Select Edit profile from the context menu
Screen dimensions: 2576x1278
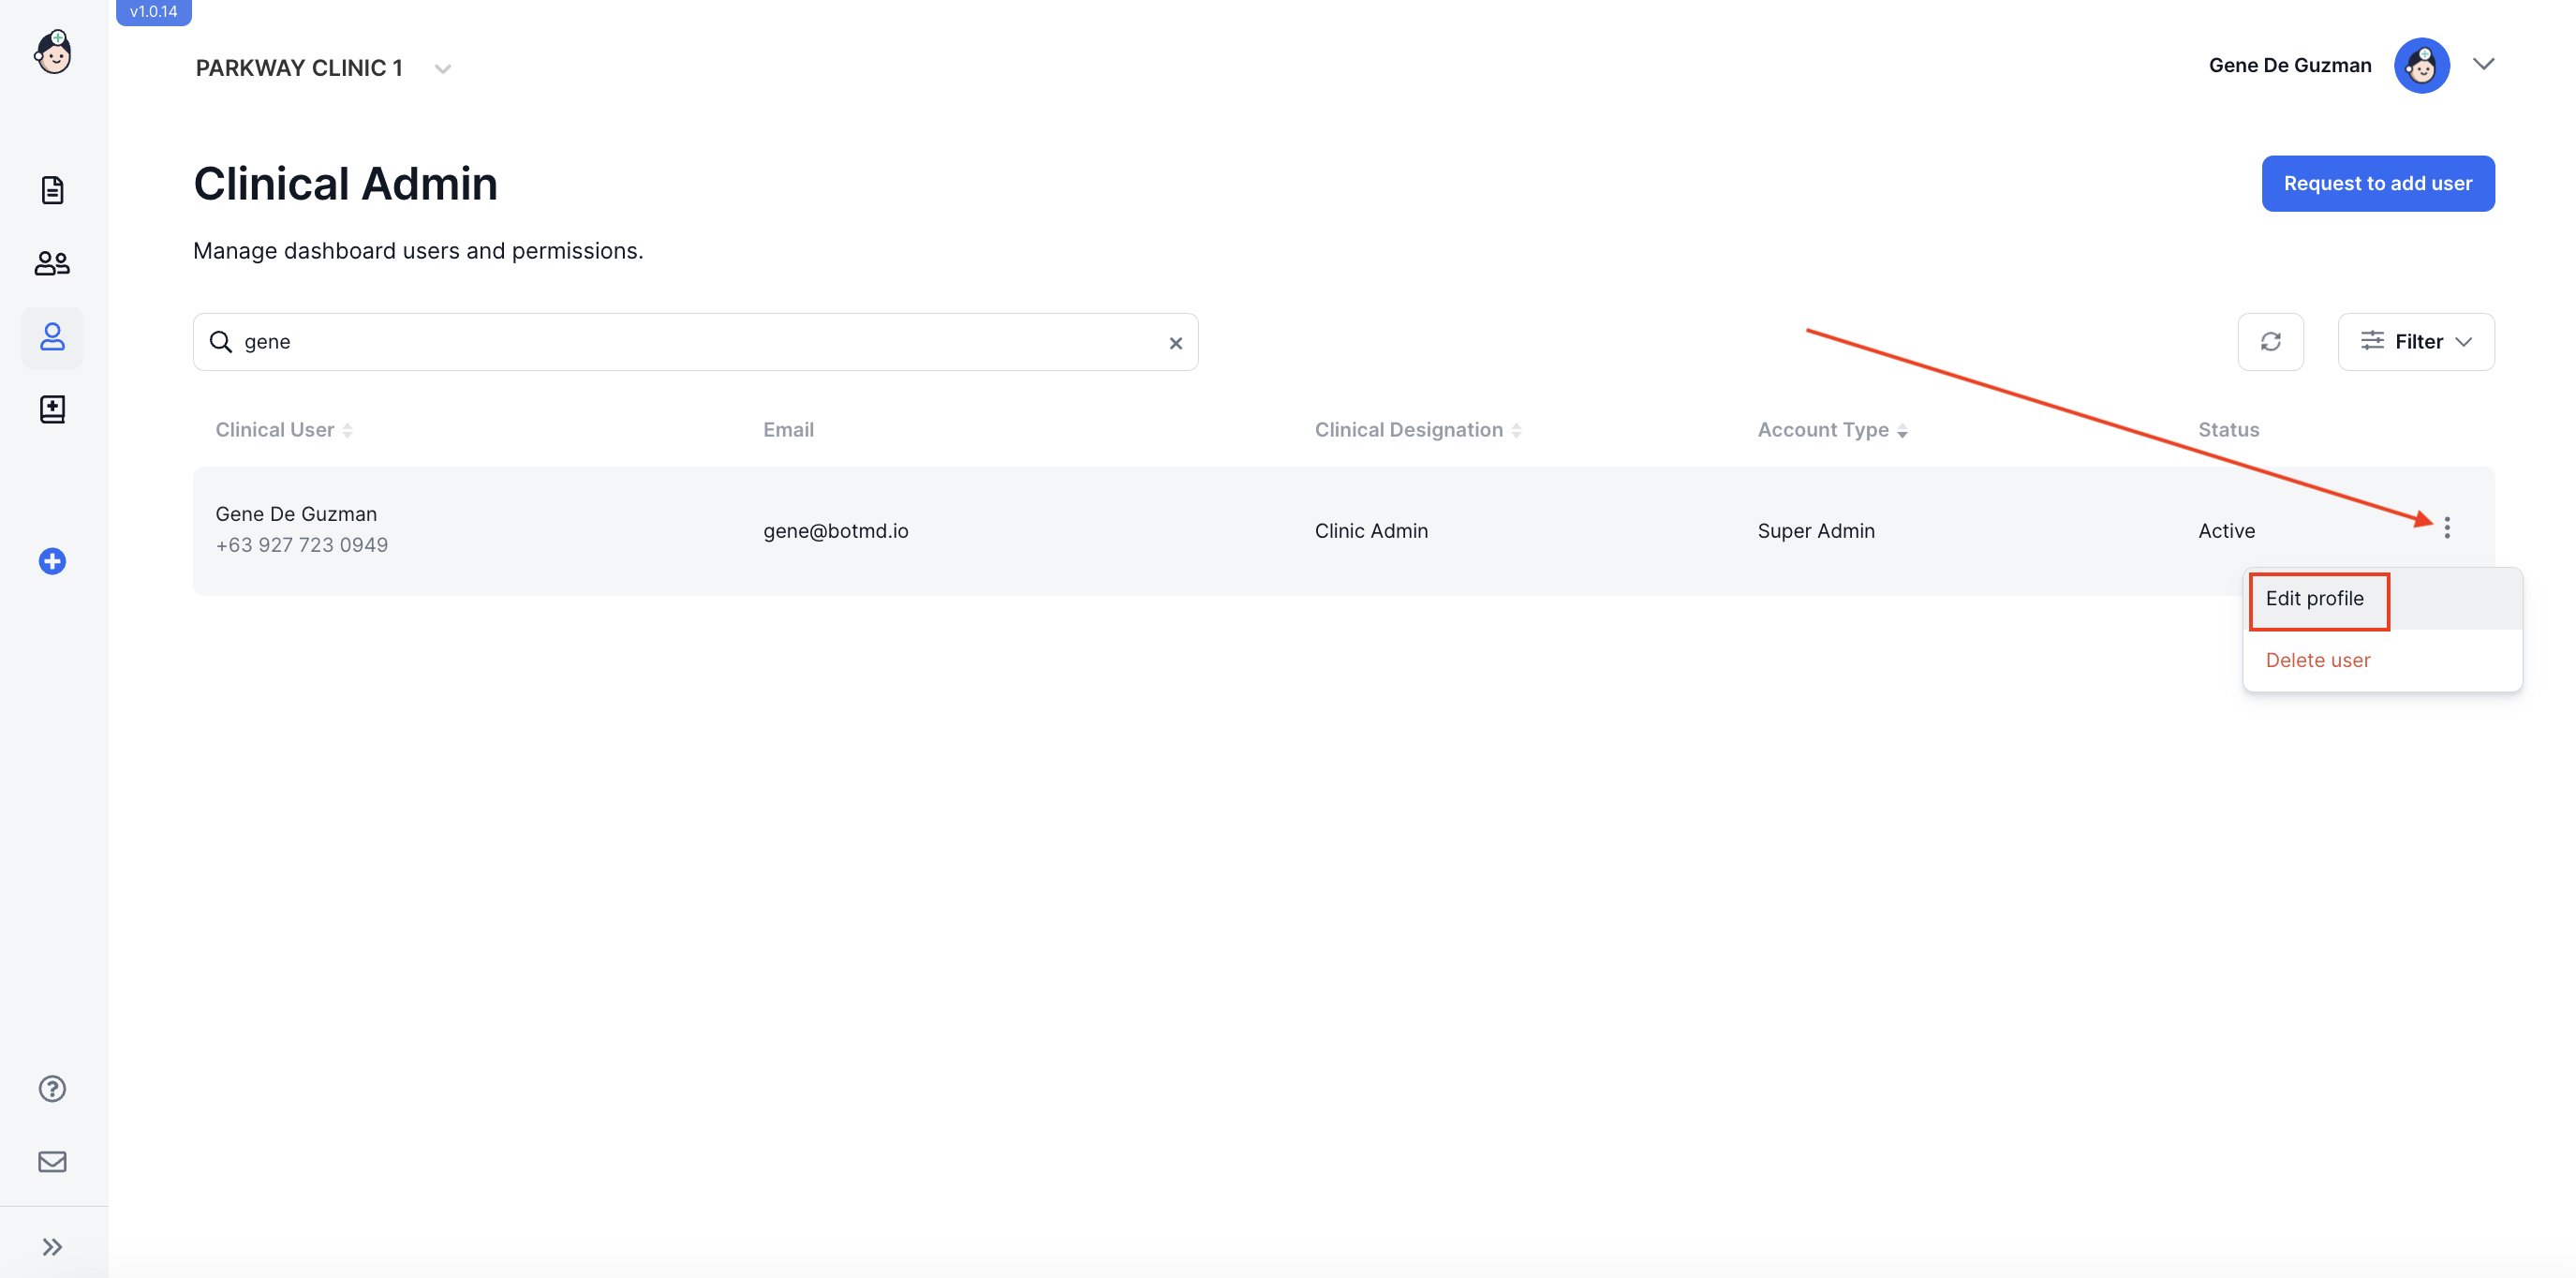2315,599
